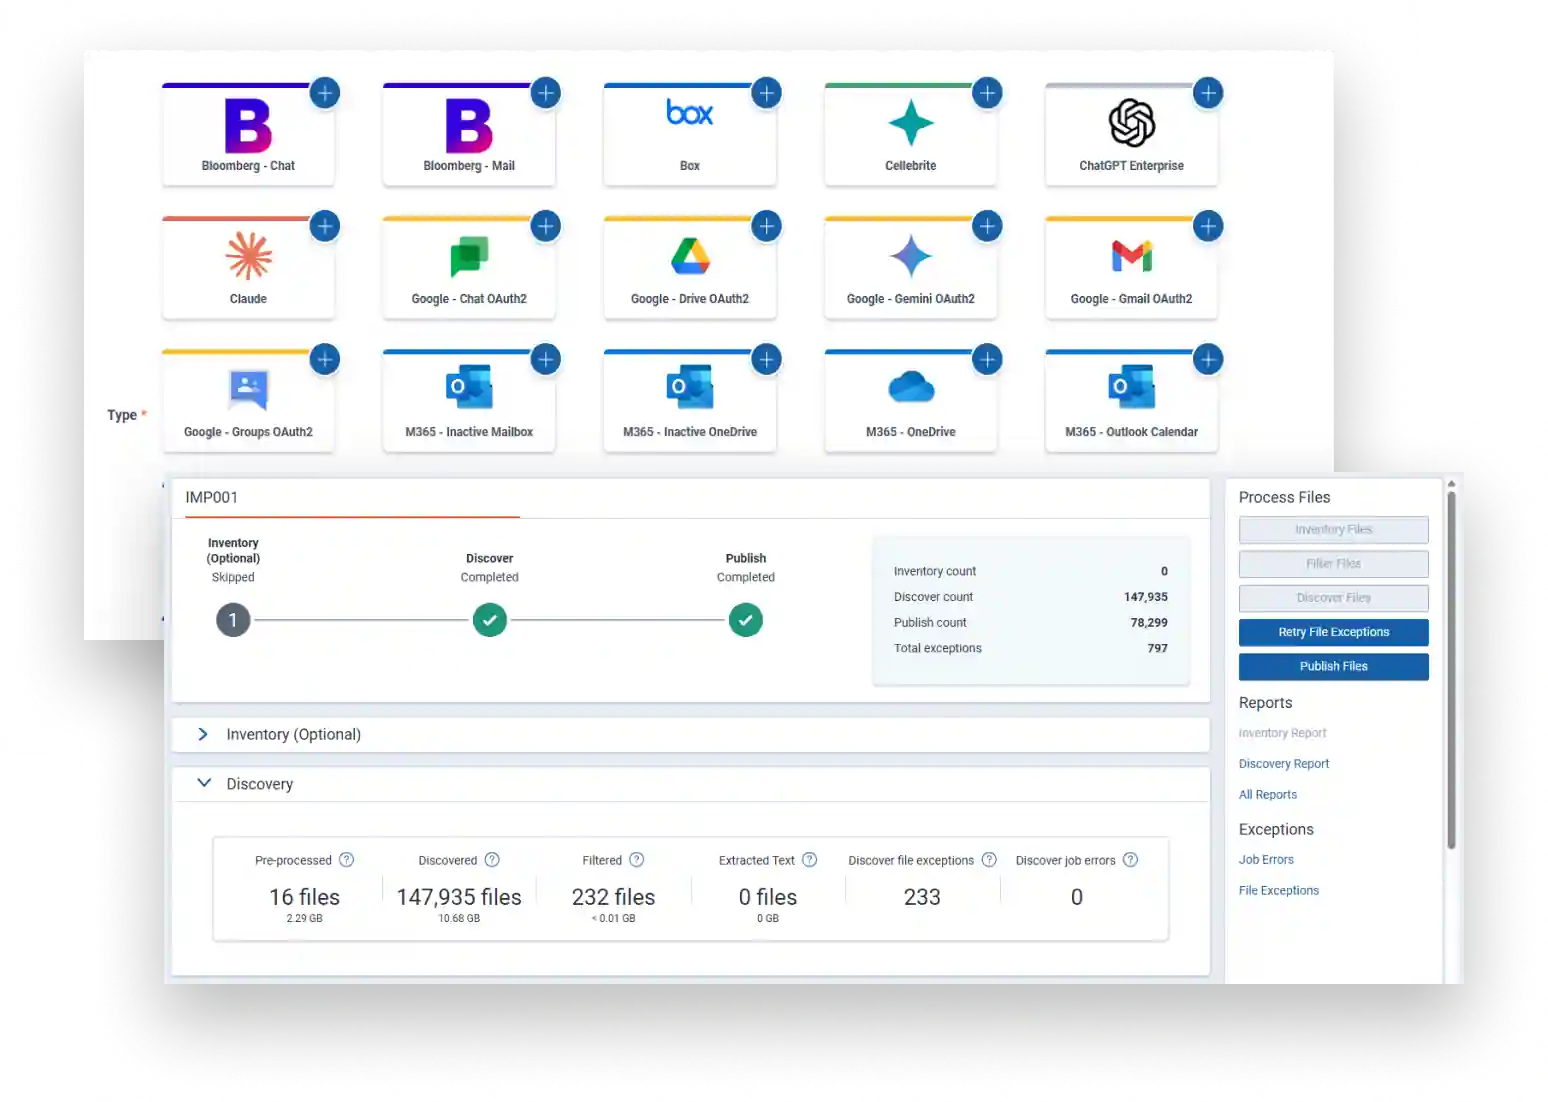Click the Total exceptions value 797
The height and width of the screenshot is (1102, 1548).
(1158, 649)
